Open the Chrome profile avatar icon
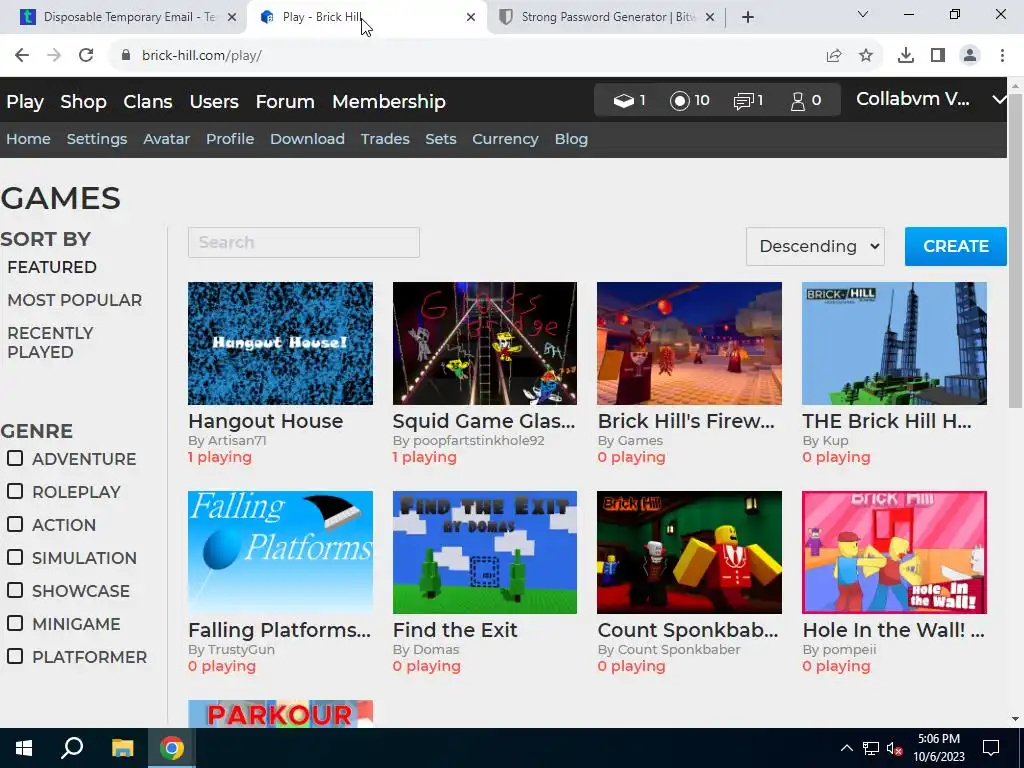 pos(970,56)
